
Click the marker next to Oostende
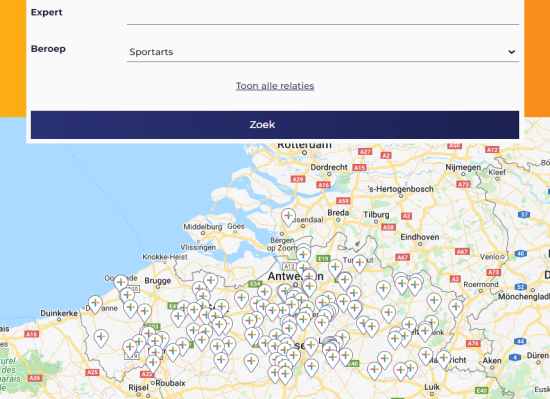click(121, 283)
